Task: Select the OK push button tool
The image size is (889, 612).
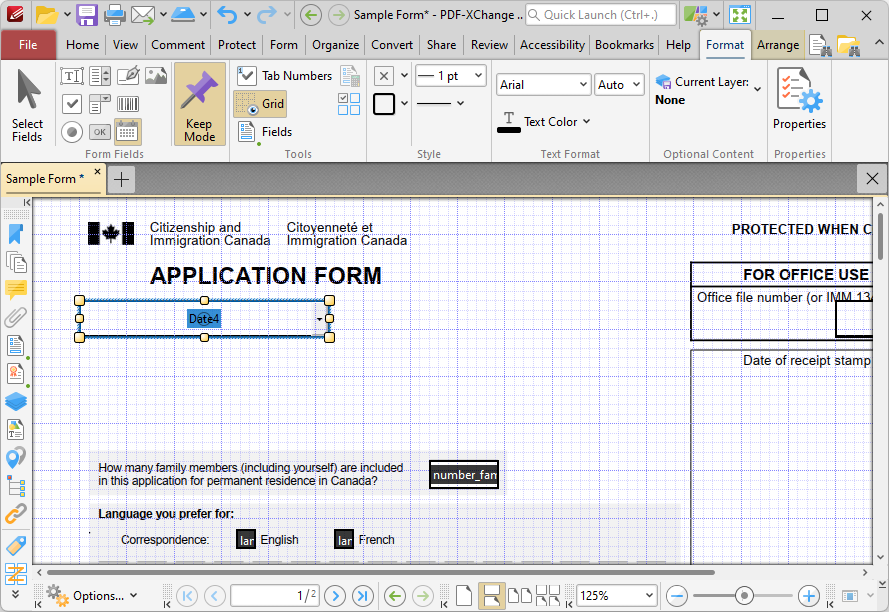Action: point(100,132)
